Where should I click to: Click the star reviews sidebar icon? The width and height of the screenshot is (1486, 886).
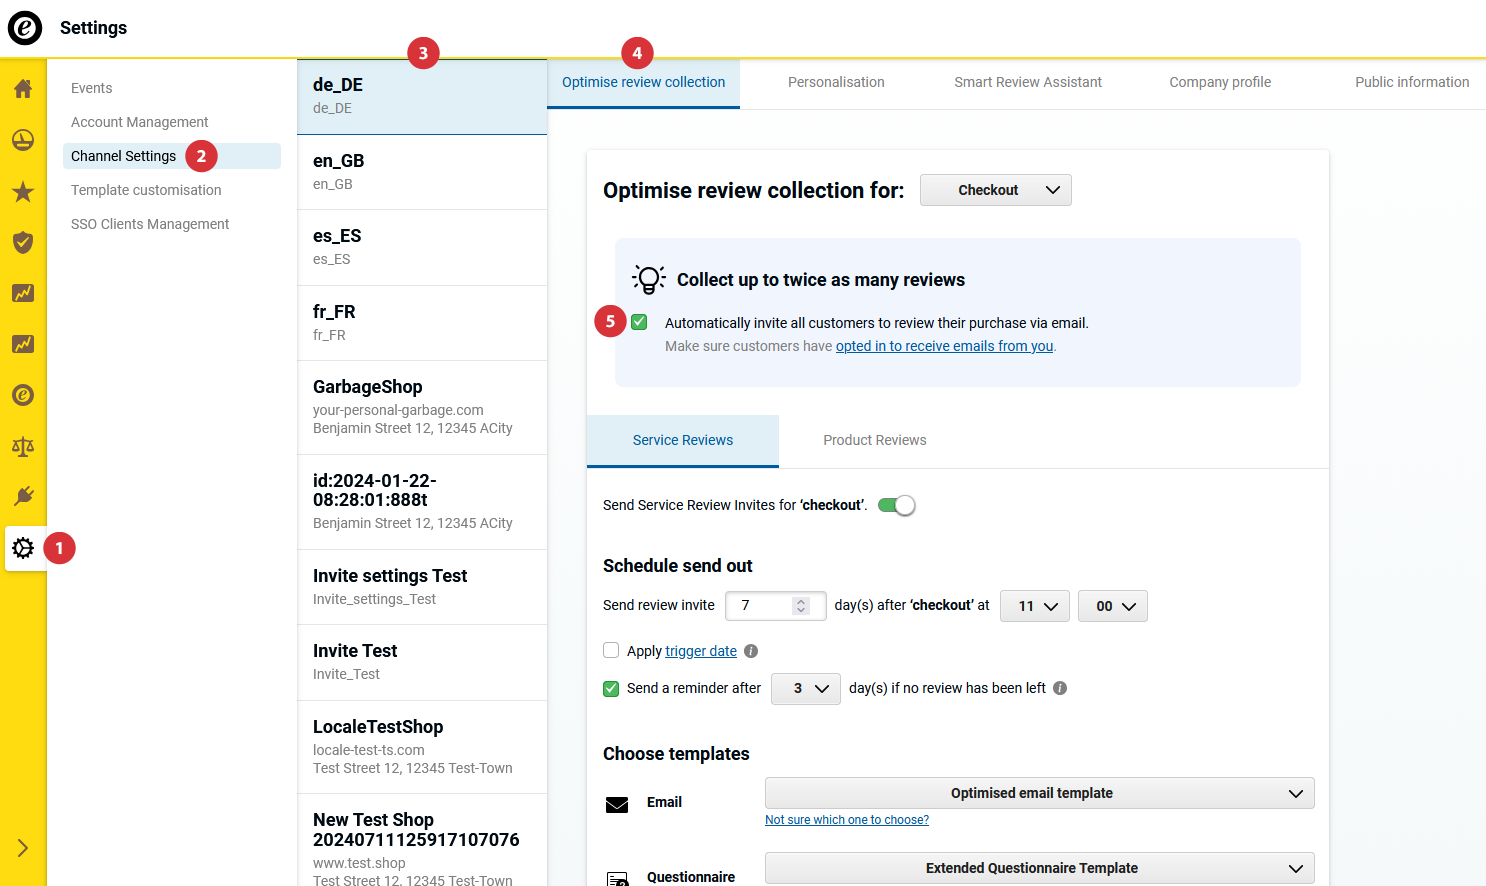(x=23, y=192)
